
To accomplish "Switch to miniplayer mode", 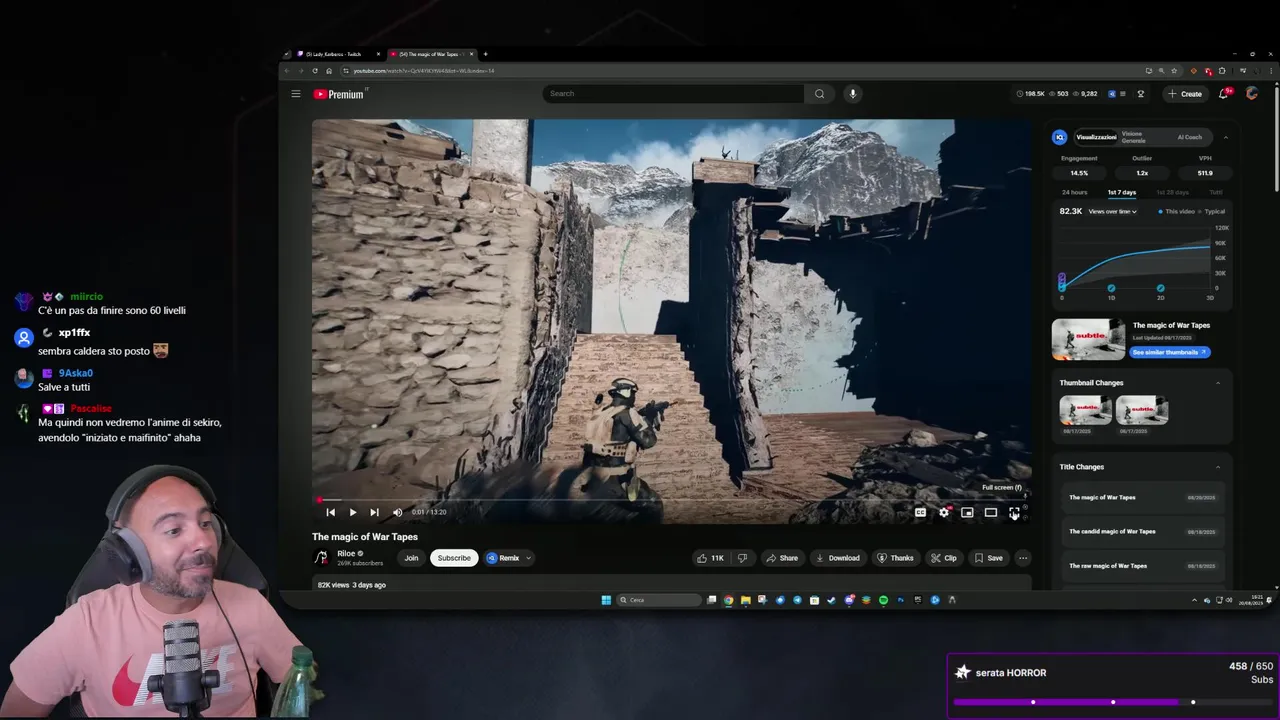I will tap(967, 512).
